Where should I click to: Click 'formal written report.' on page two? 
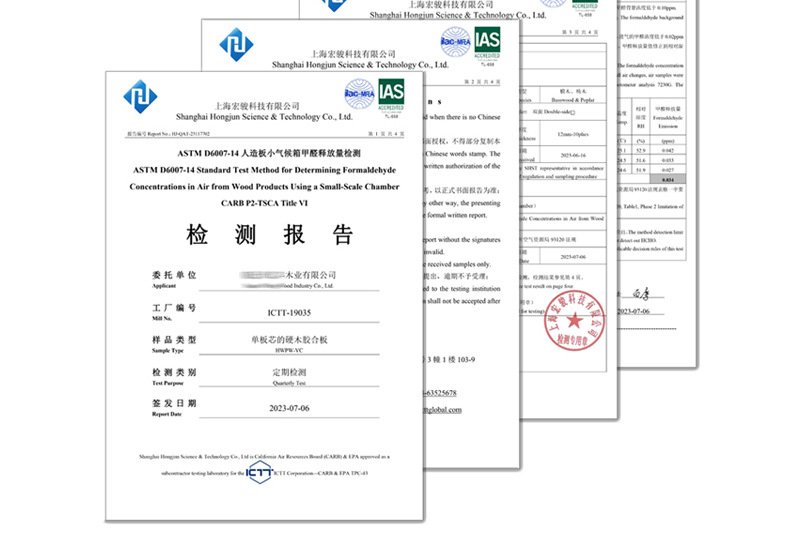pyautogui.click(x=457, y=215)
